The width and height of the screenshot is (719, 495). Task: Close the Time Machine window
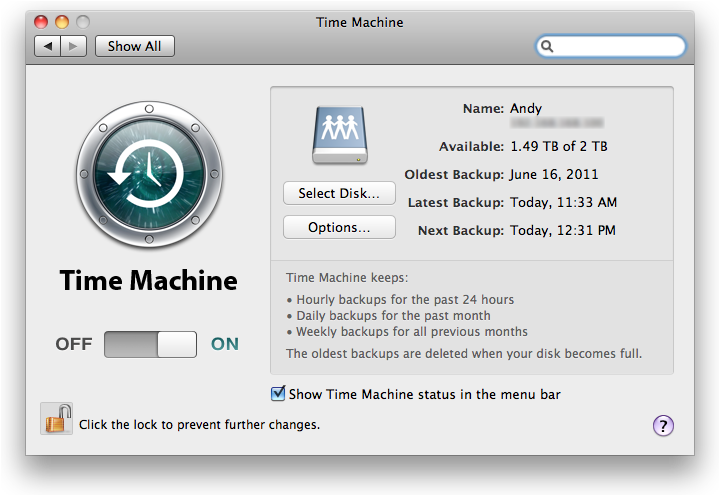point(41,22)
